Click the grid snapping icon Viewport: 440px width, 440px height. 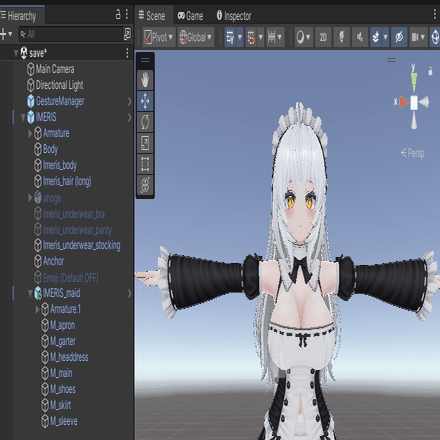(251, 37)
